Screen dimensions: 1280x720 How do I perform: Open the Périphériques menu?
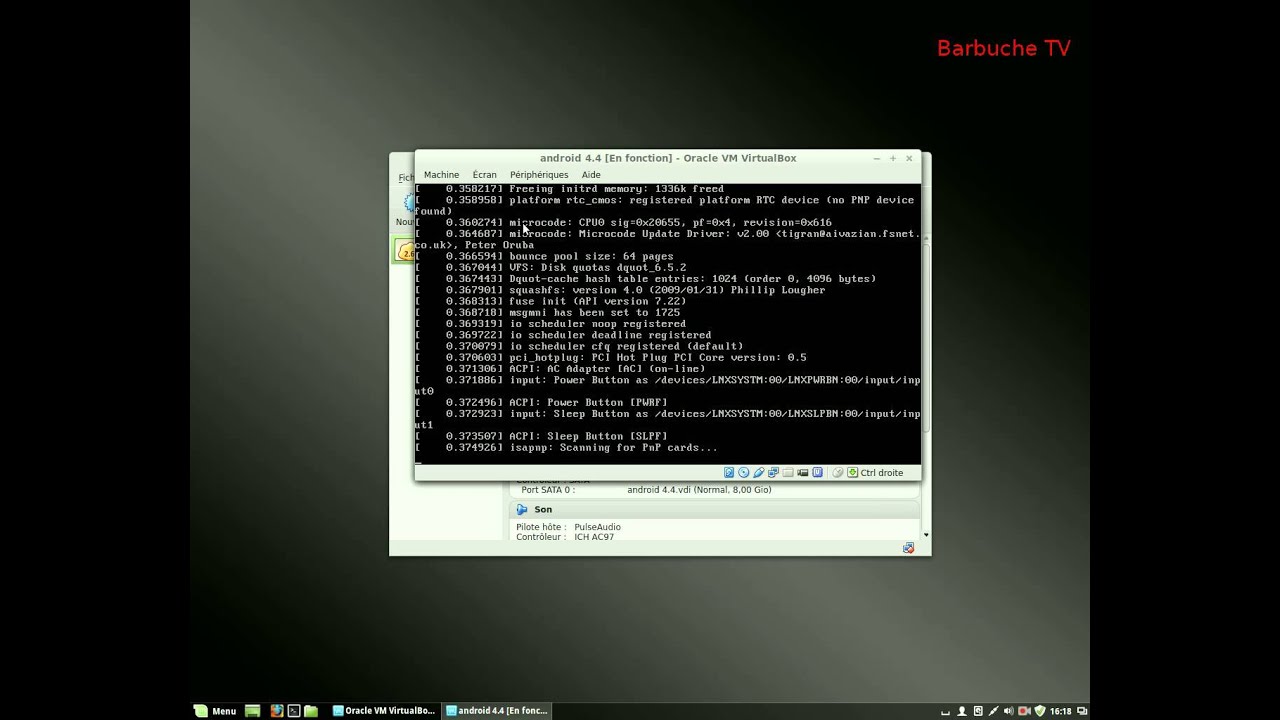tap(539, 175)
